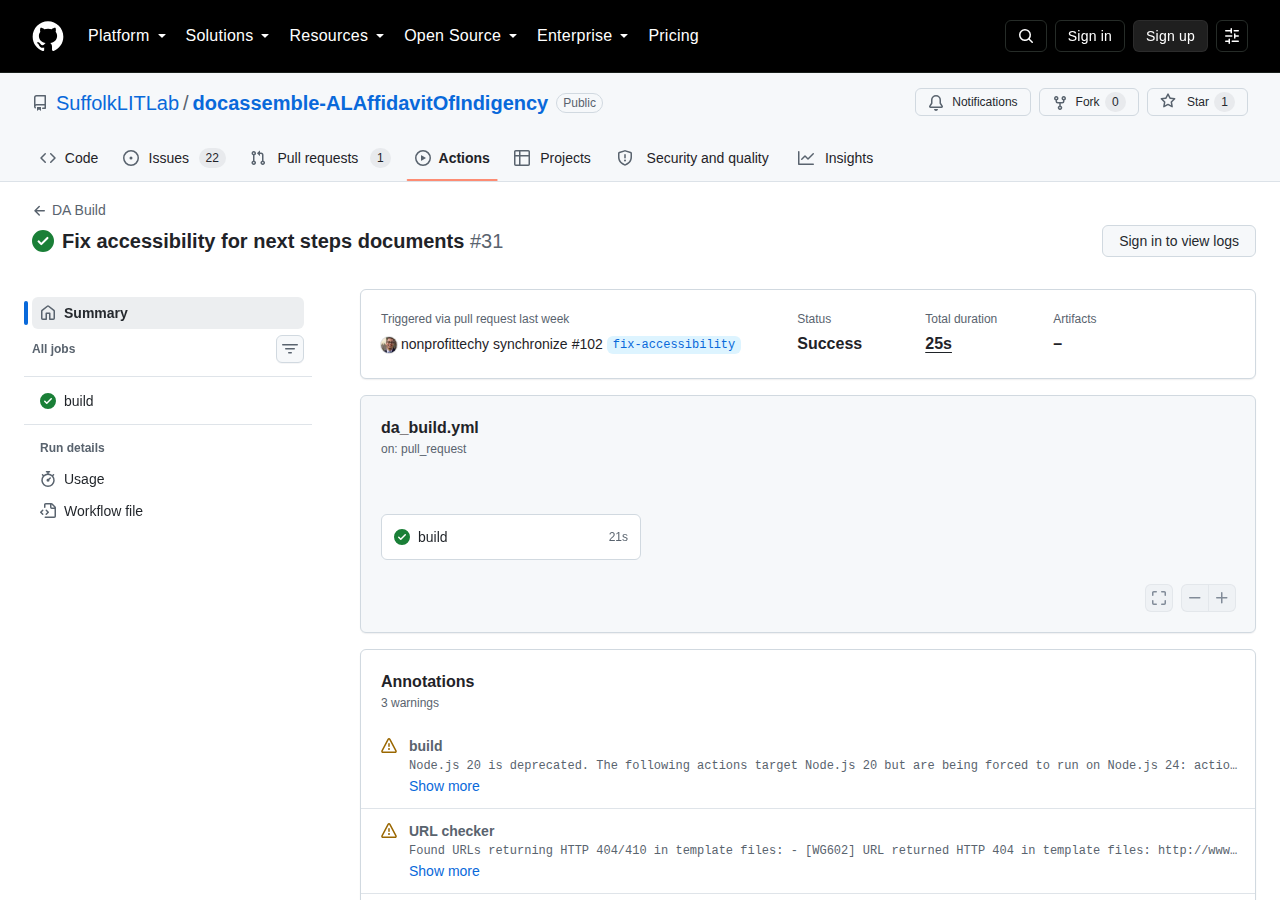Image resolution: width=1280 pixels, height=900 pixels.
Task: Switch to the Issues tab
Action: tap(174, 158)
